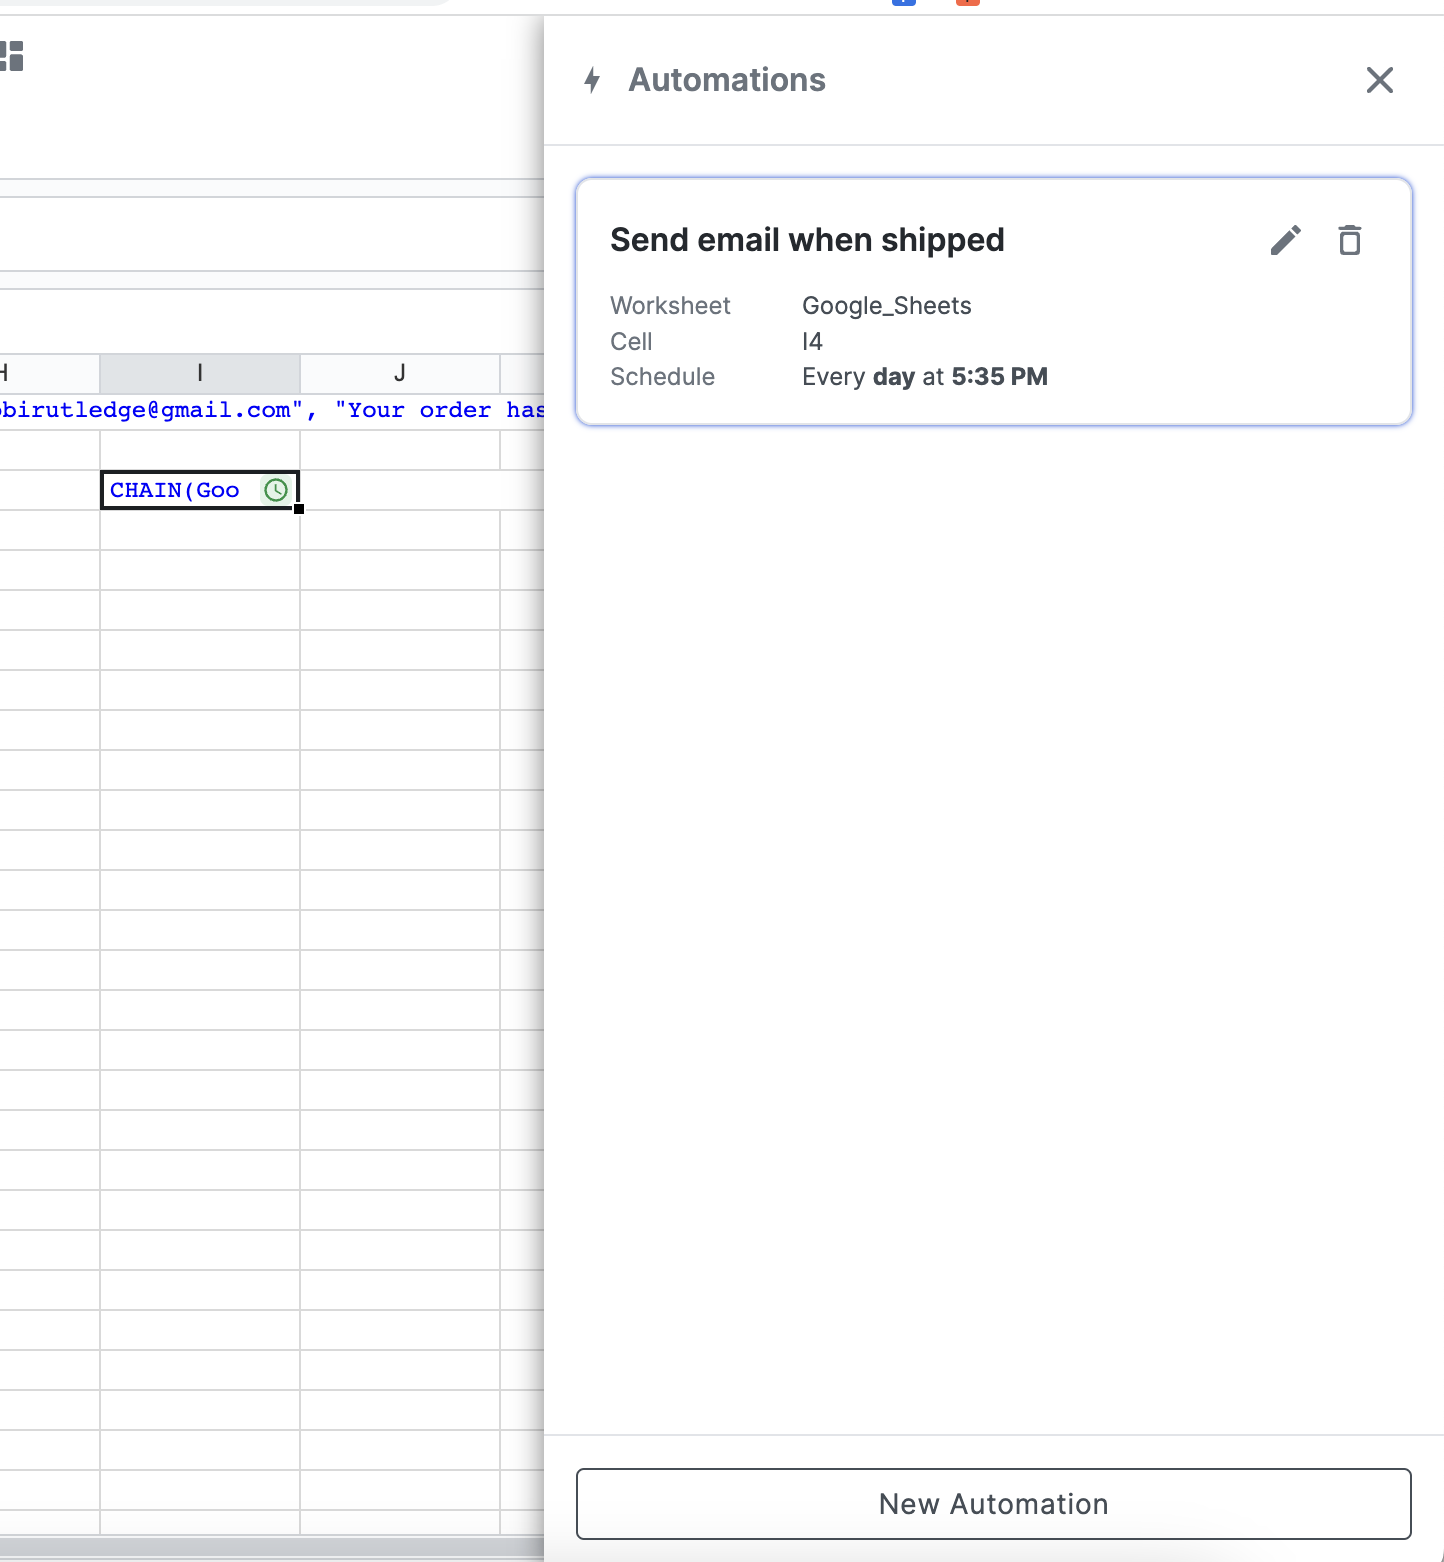Click the grid apps icon at top left

pos(11,56)
